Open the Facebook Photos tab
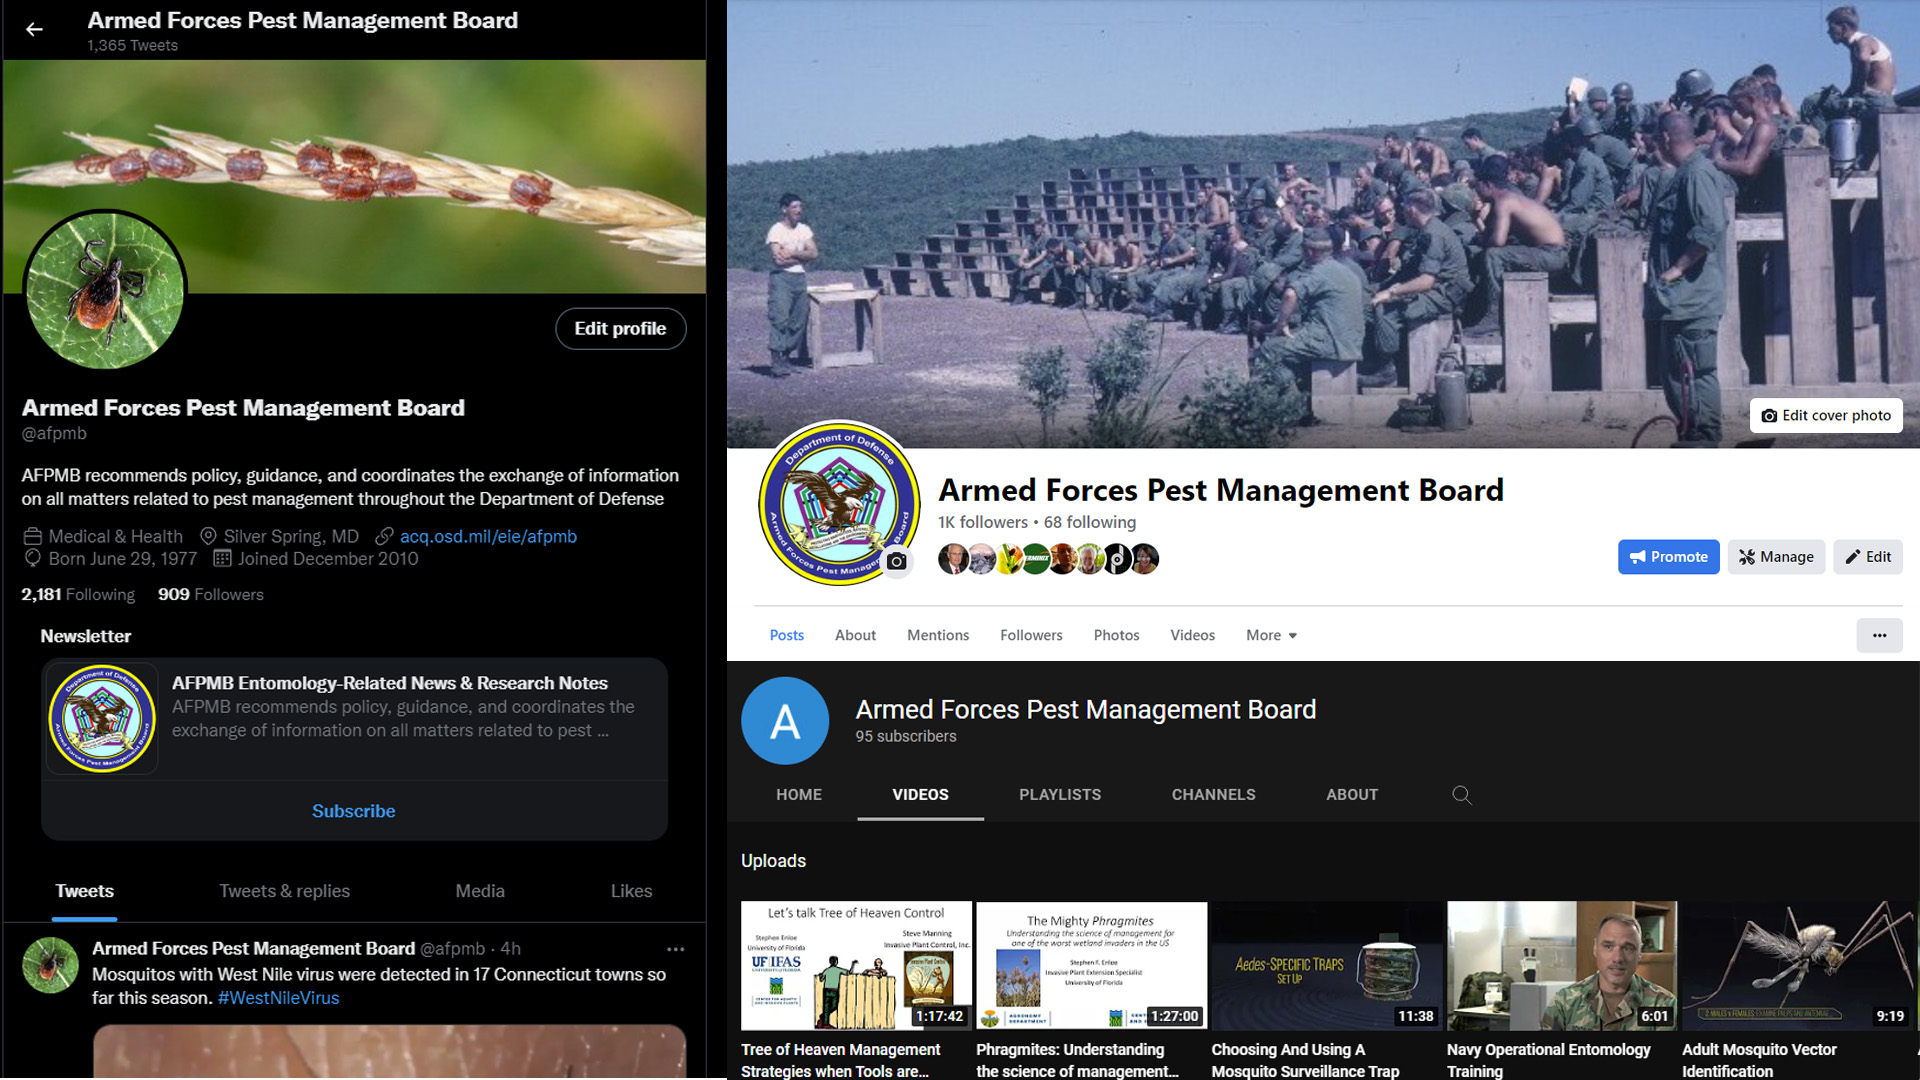Viewport: 1920px width, 1080px height. tap(1116, 635)
